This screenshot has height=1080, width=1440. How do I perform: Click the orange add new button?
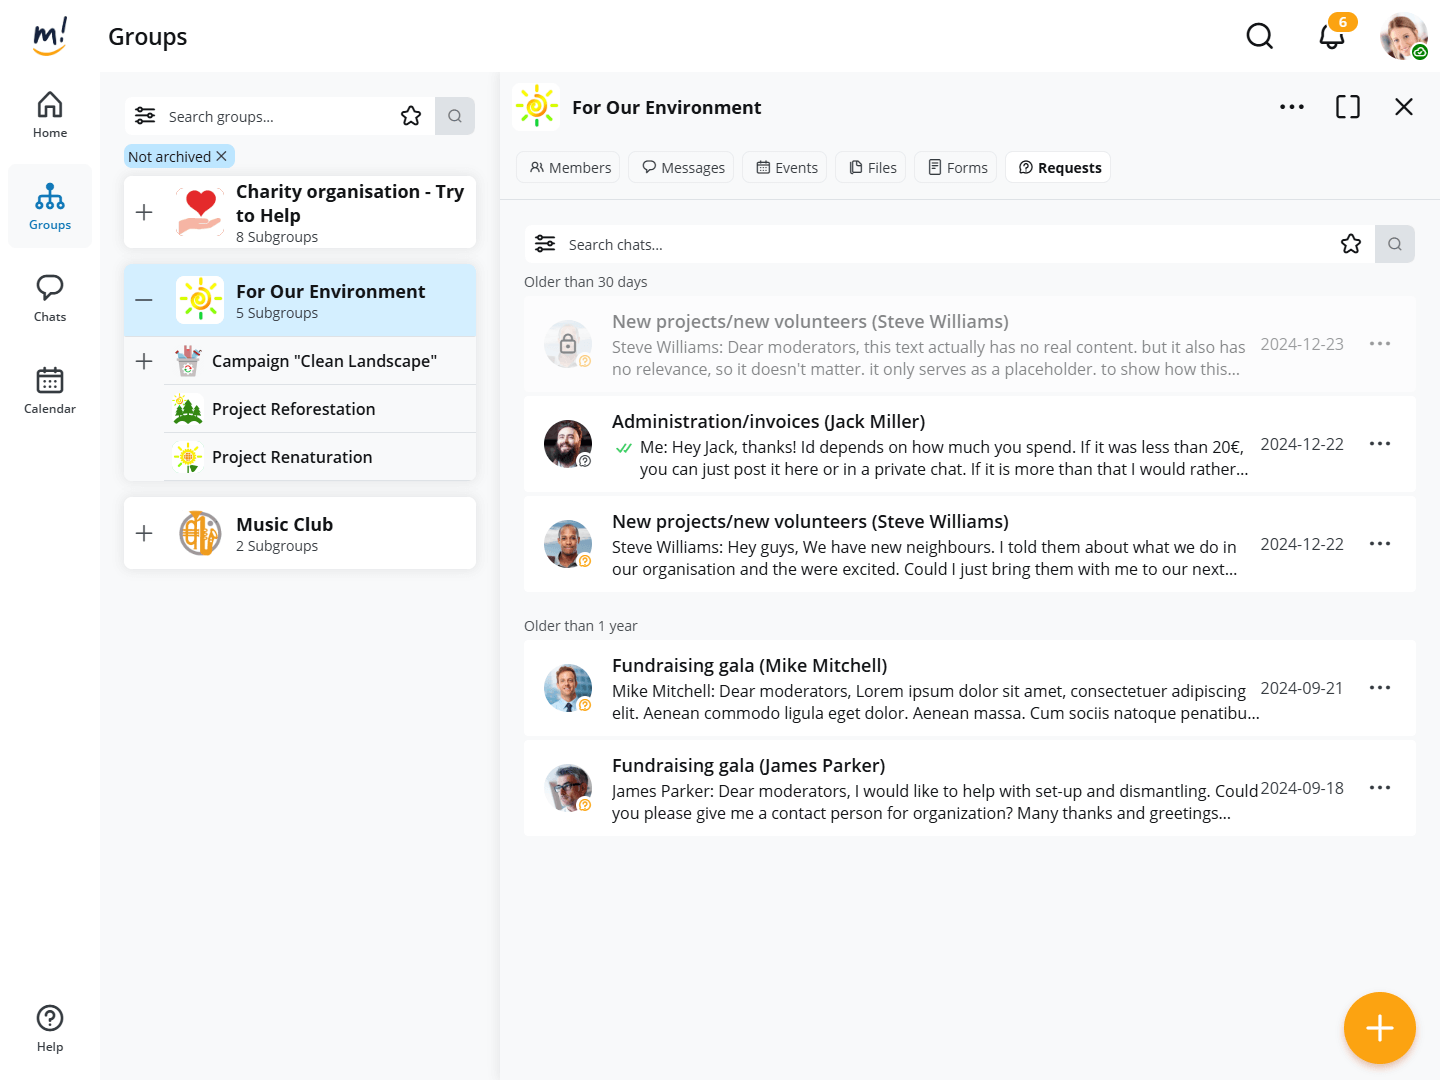click(x=1379, y=1027)
